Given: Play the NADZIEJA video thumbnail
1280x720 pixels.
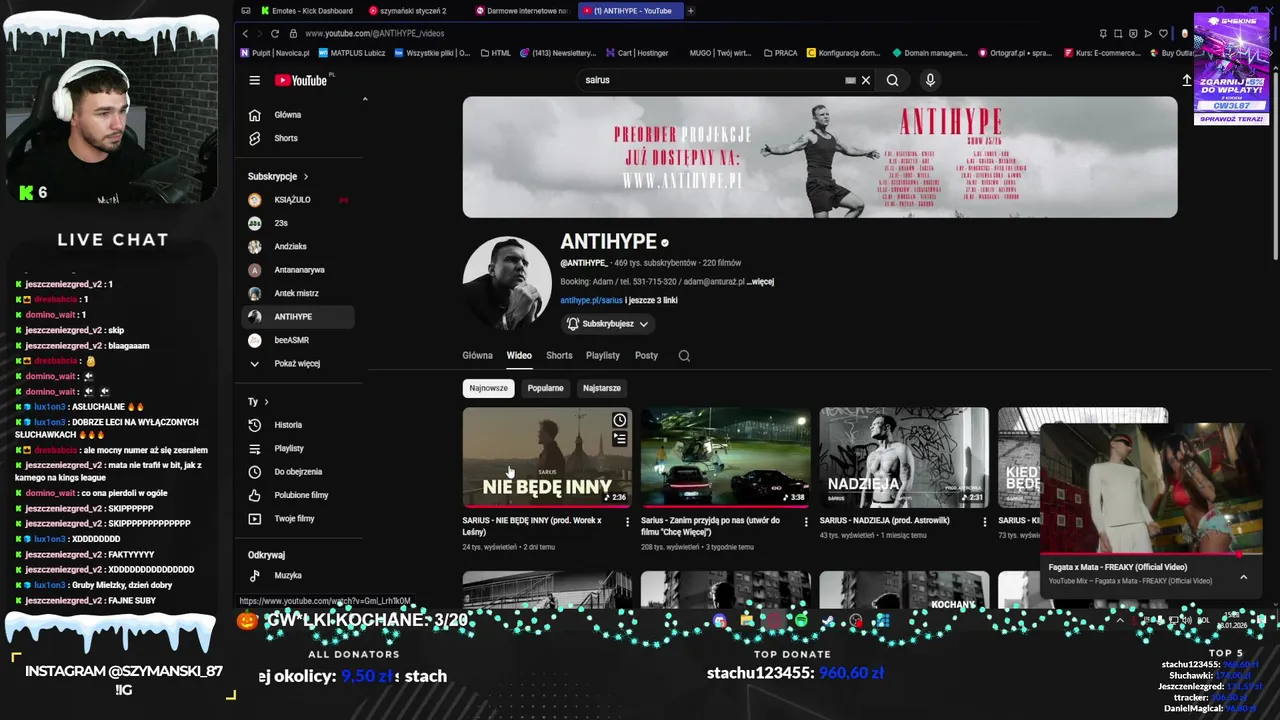Looking at the screenshot, I should [904, 457].
